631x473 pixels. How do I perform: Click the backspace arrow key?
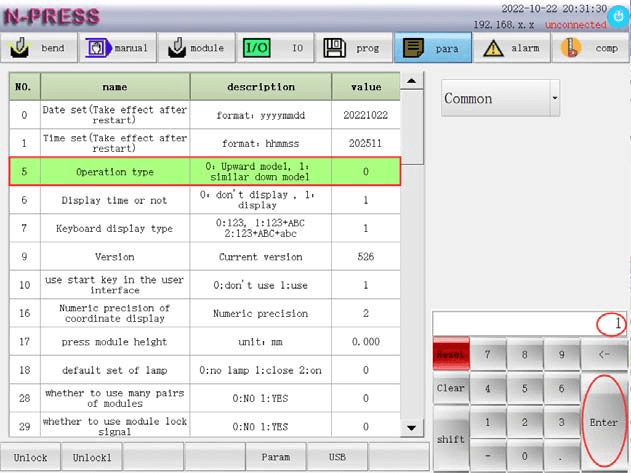tap(603, 354)
